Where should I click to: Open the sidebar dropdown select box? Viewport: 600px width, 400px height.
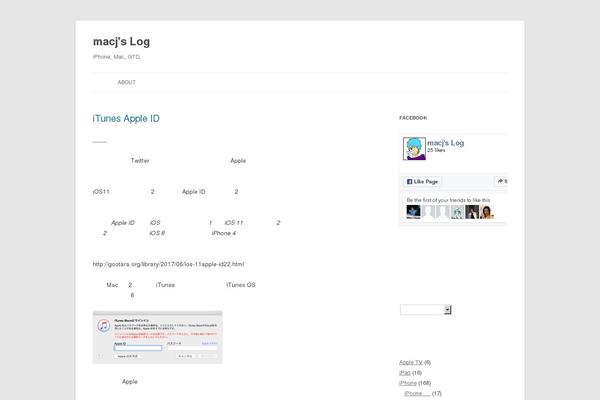426,310
